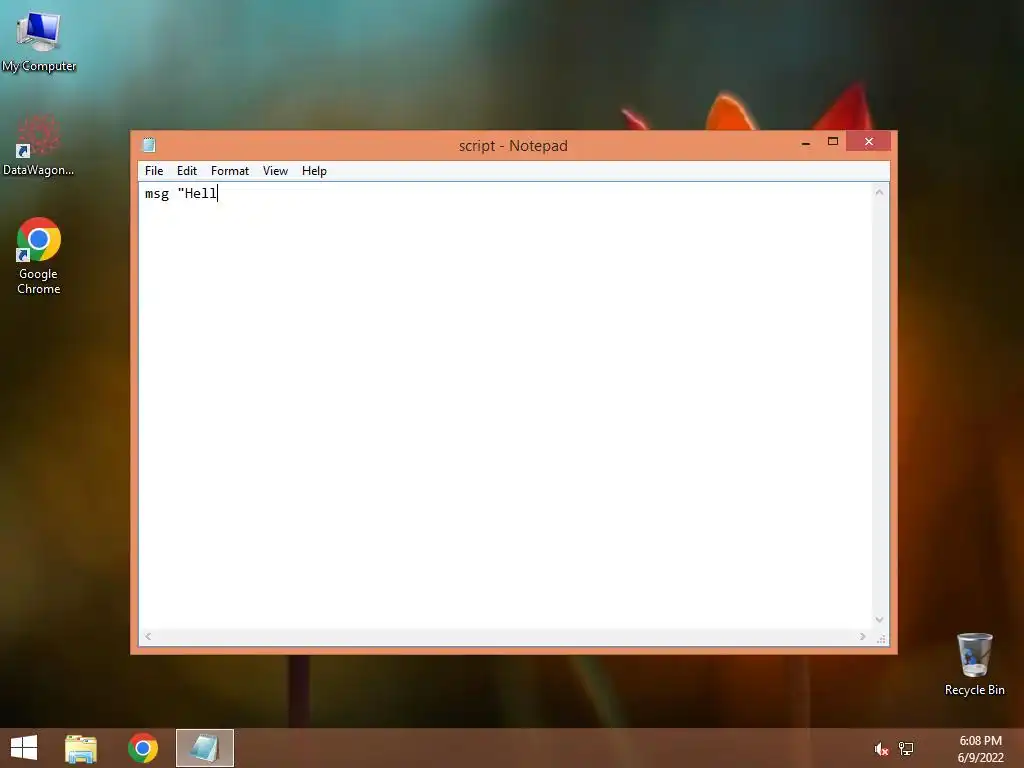
Task: Click the window resize grip corner
Action: pos(881,638)
